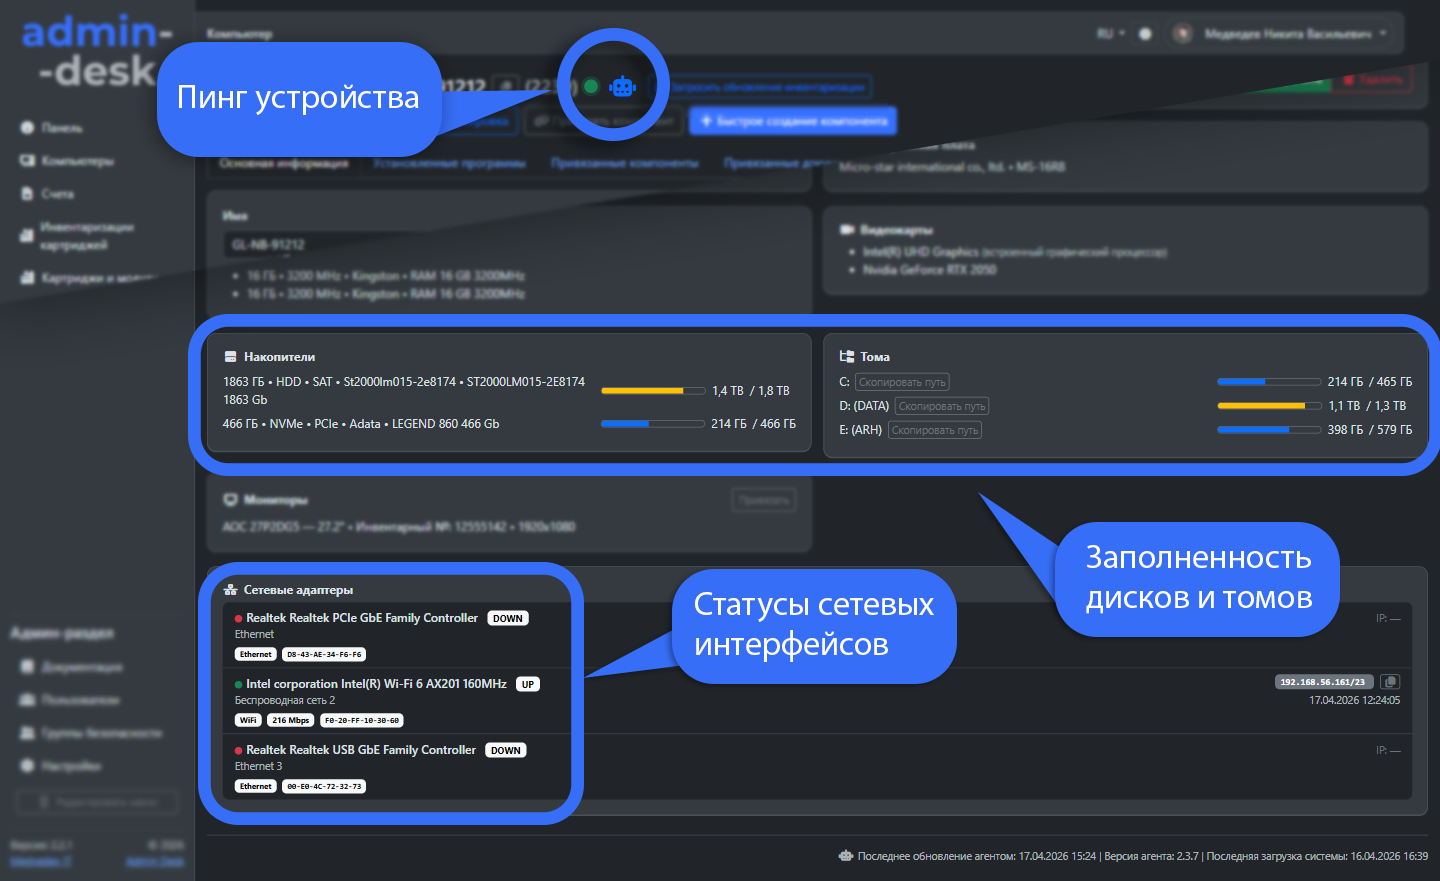This screenshot has width=1440, height=881.
Task: Click the Сетевые адаптеры panel icon
Action: tap(228, 590)
